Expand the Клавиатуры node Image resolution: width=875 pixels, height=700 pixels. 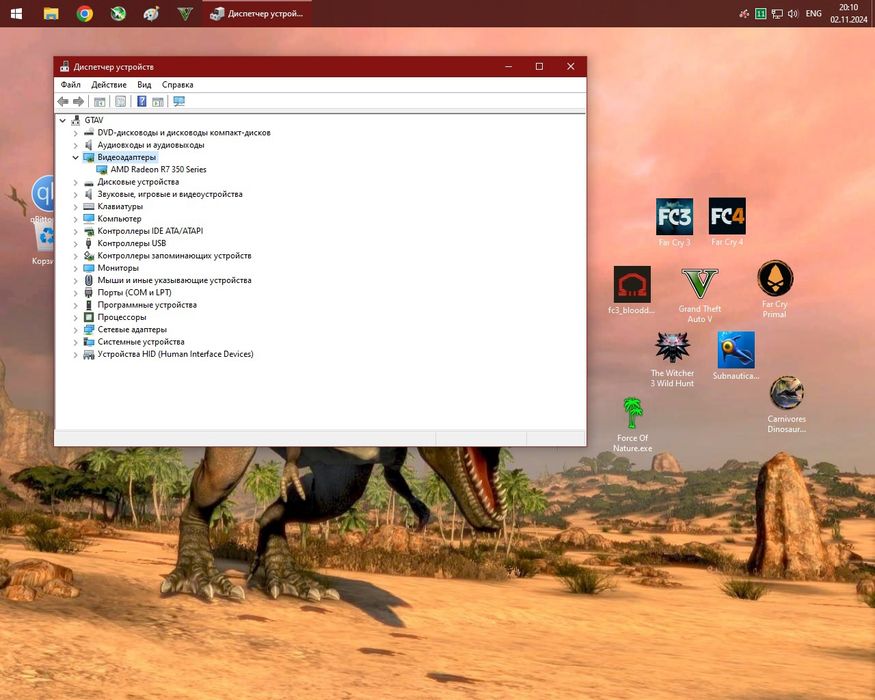[75, 207]
